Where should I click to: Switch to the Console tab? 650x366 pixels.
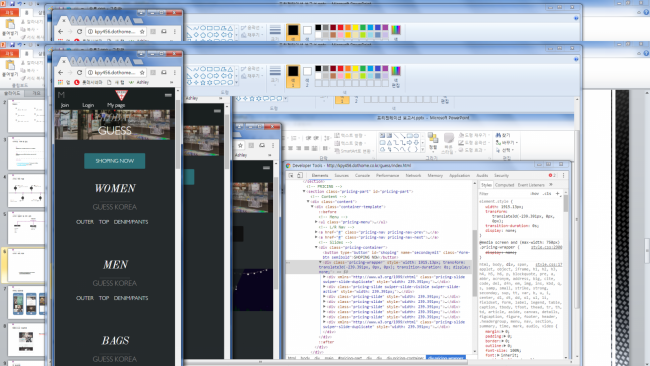coord(362,176)
